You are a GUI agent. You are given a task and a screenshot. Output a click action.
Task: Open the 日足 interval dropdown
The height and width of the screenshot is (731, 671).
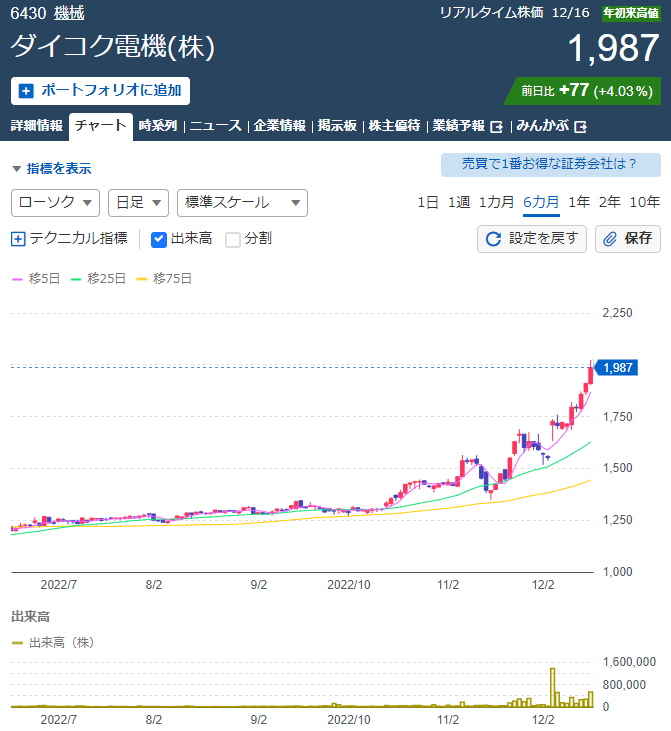(x=138, y=202)
